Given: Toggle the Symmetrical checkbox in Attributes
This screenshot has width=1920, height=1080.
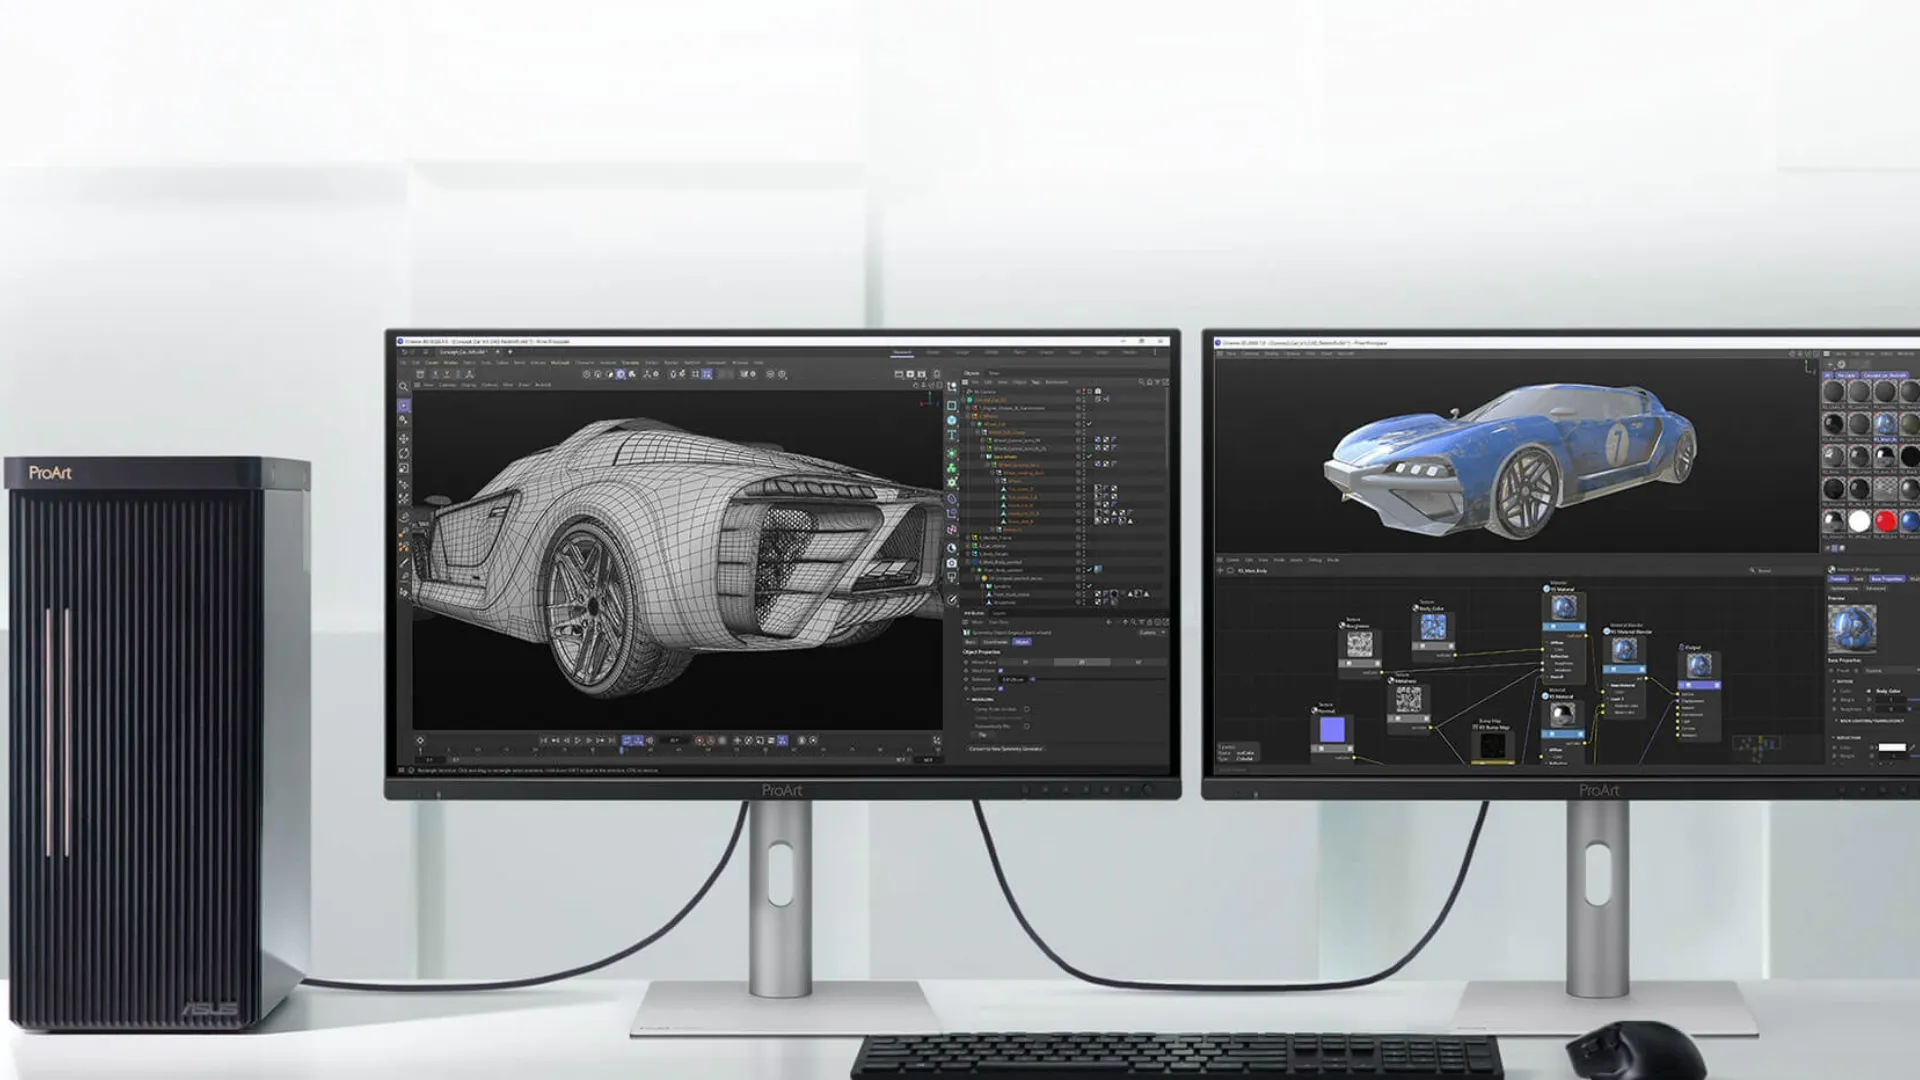Looking at the screenshot, I should click(1001, 688).
